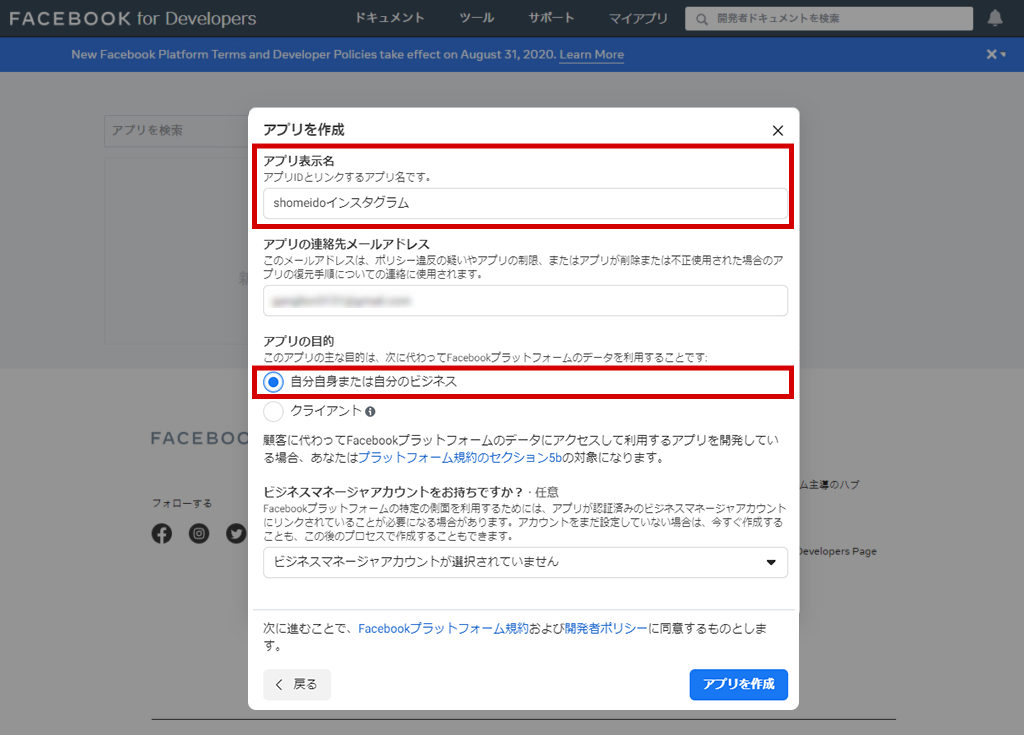
Task: Open the サポート menu
Action: tap(551, 18)
